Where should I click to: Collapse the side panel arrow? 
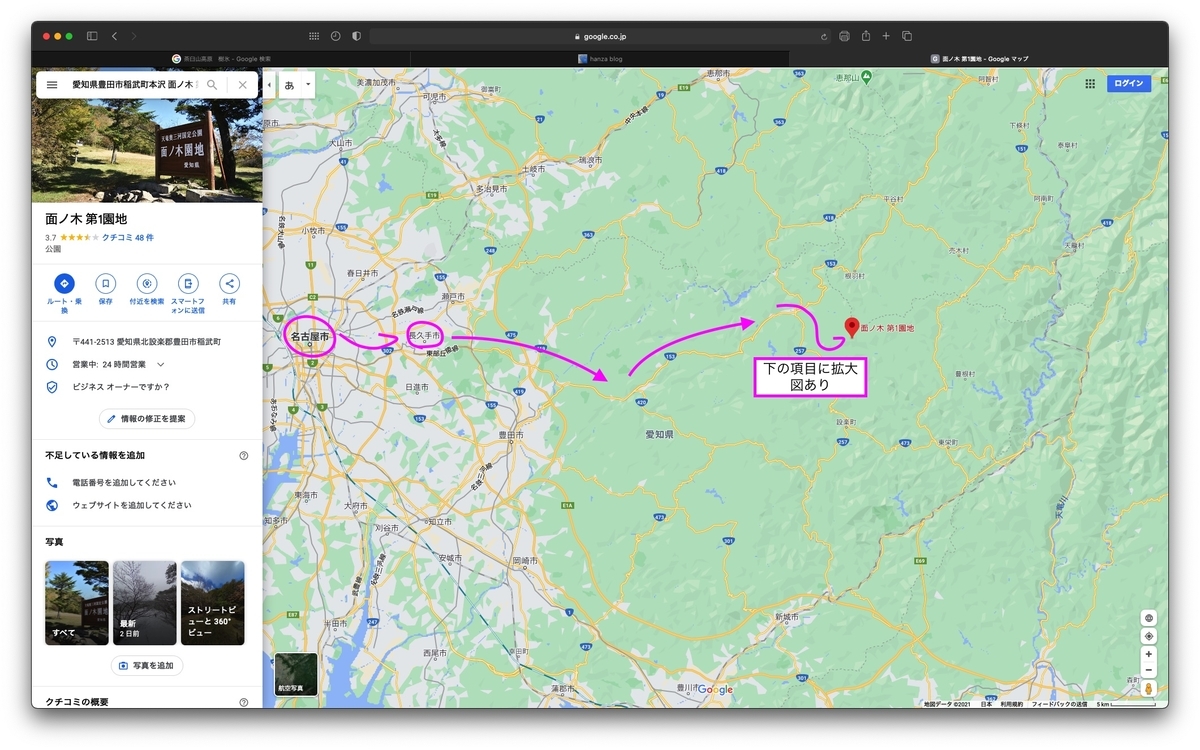[x=269, y=85]
